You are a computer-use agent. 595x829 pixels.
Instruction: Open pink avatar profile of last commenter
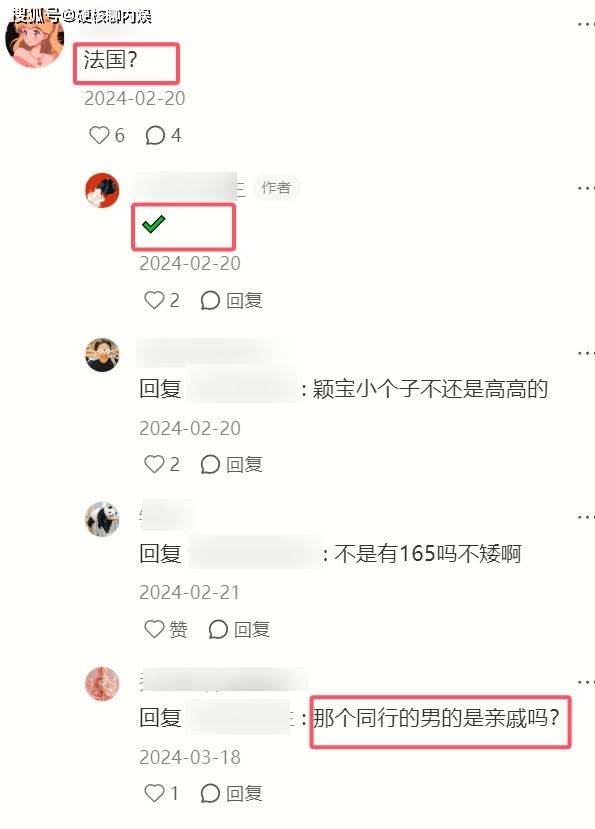pos(102,684)
